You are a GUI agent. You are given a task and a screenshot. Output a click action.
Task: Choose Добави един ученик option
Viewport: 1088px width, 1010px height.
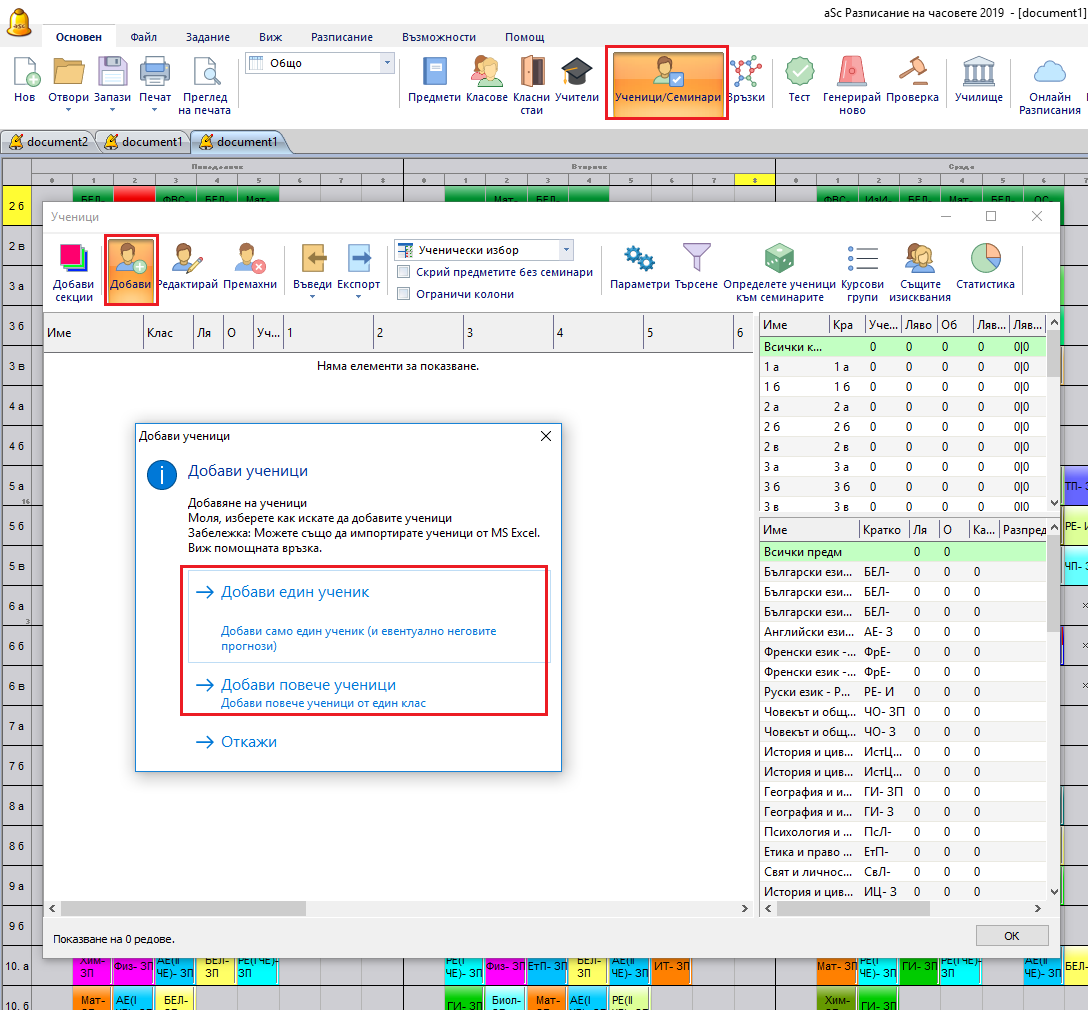295,592
